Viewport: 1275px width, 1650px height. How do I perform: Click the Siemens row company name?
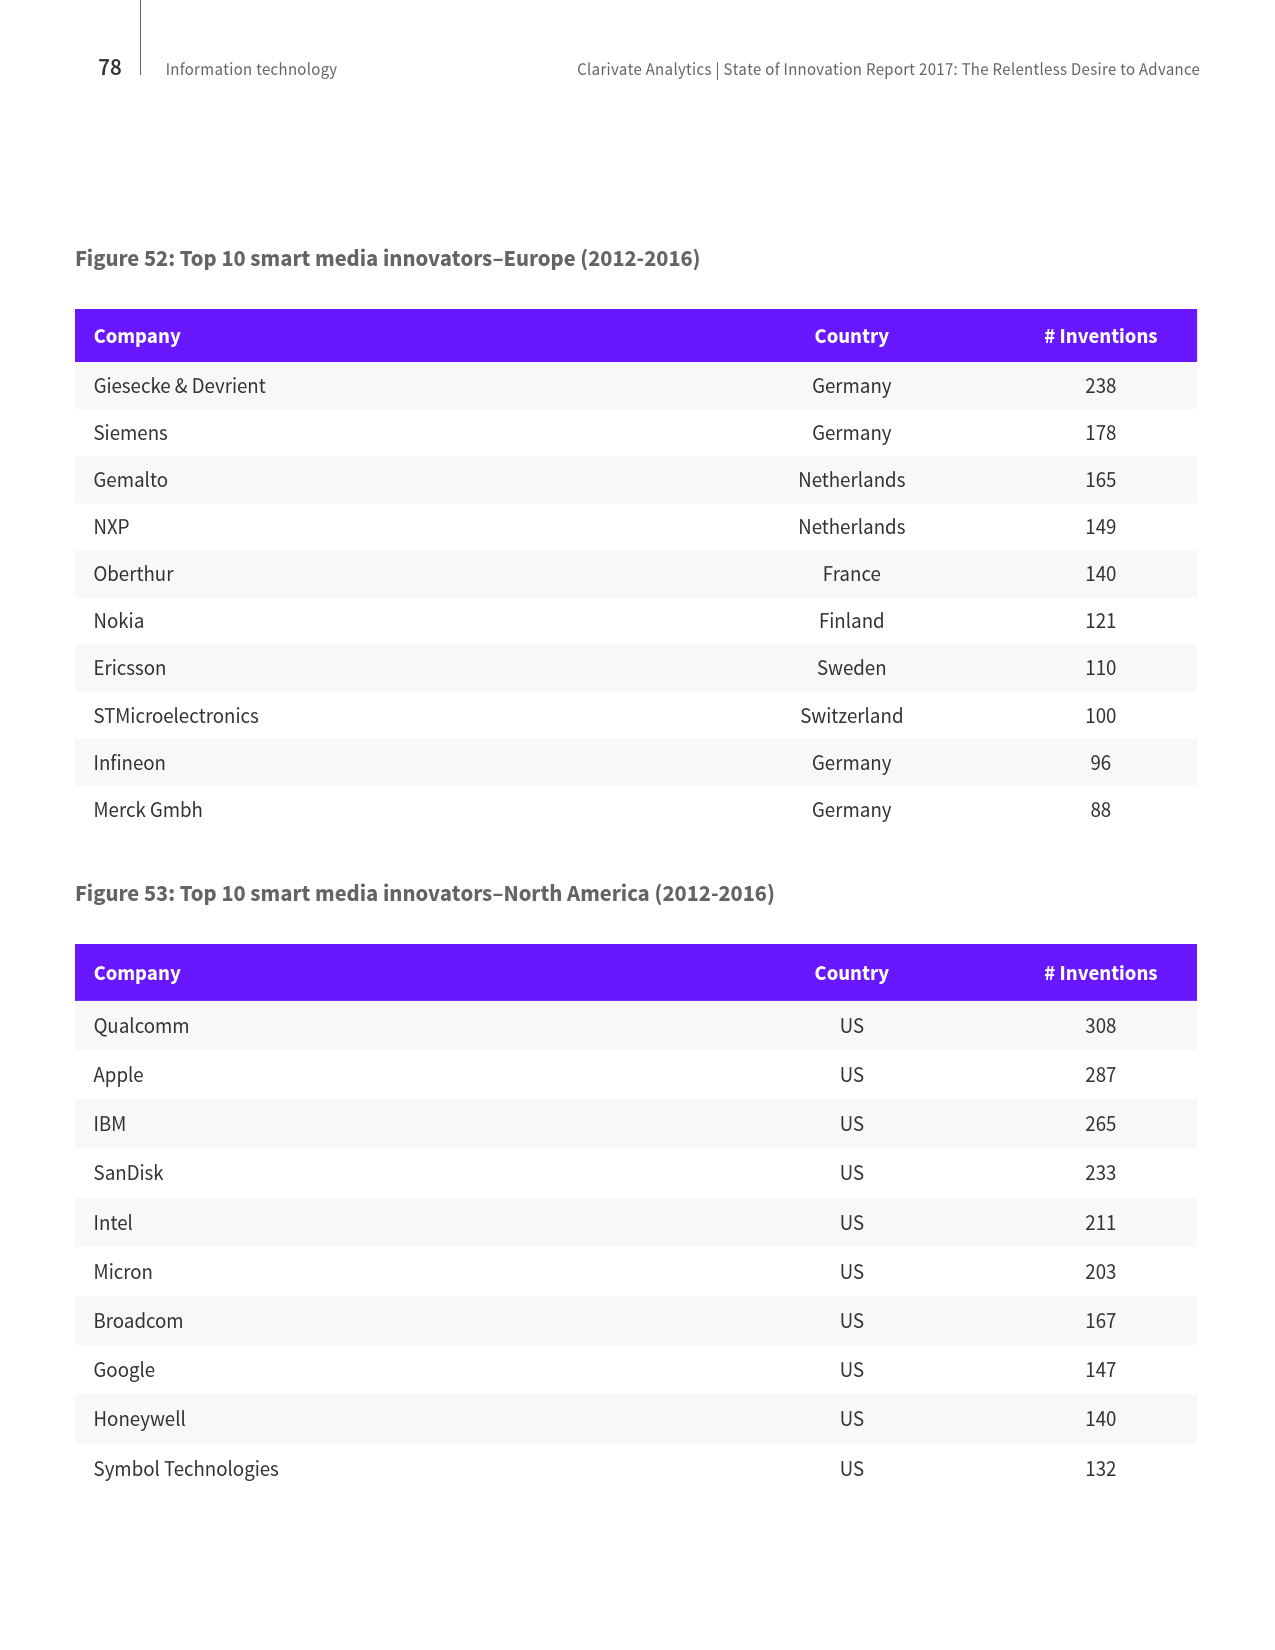click(x=130, y=433)
